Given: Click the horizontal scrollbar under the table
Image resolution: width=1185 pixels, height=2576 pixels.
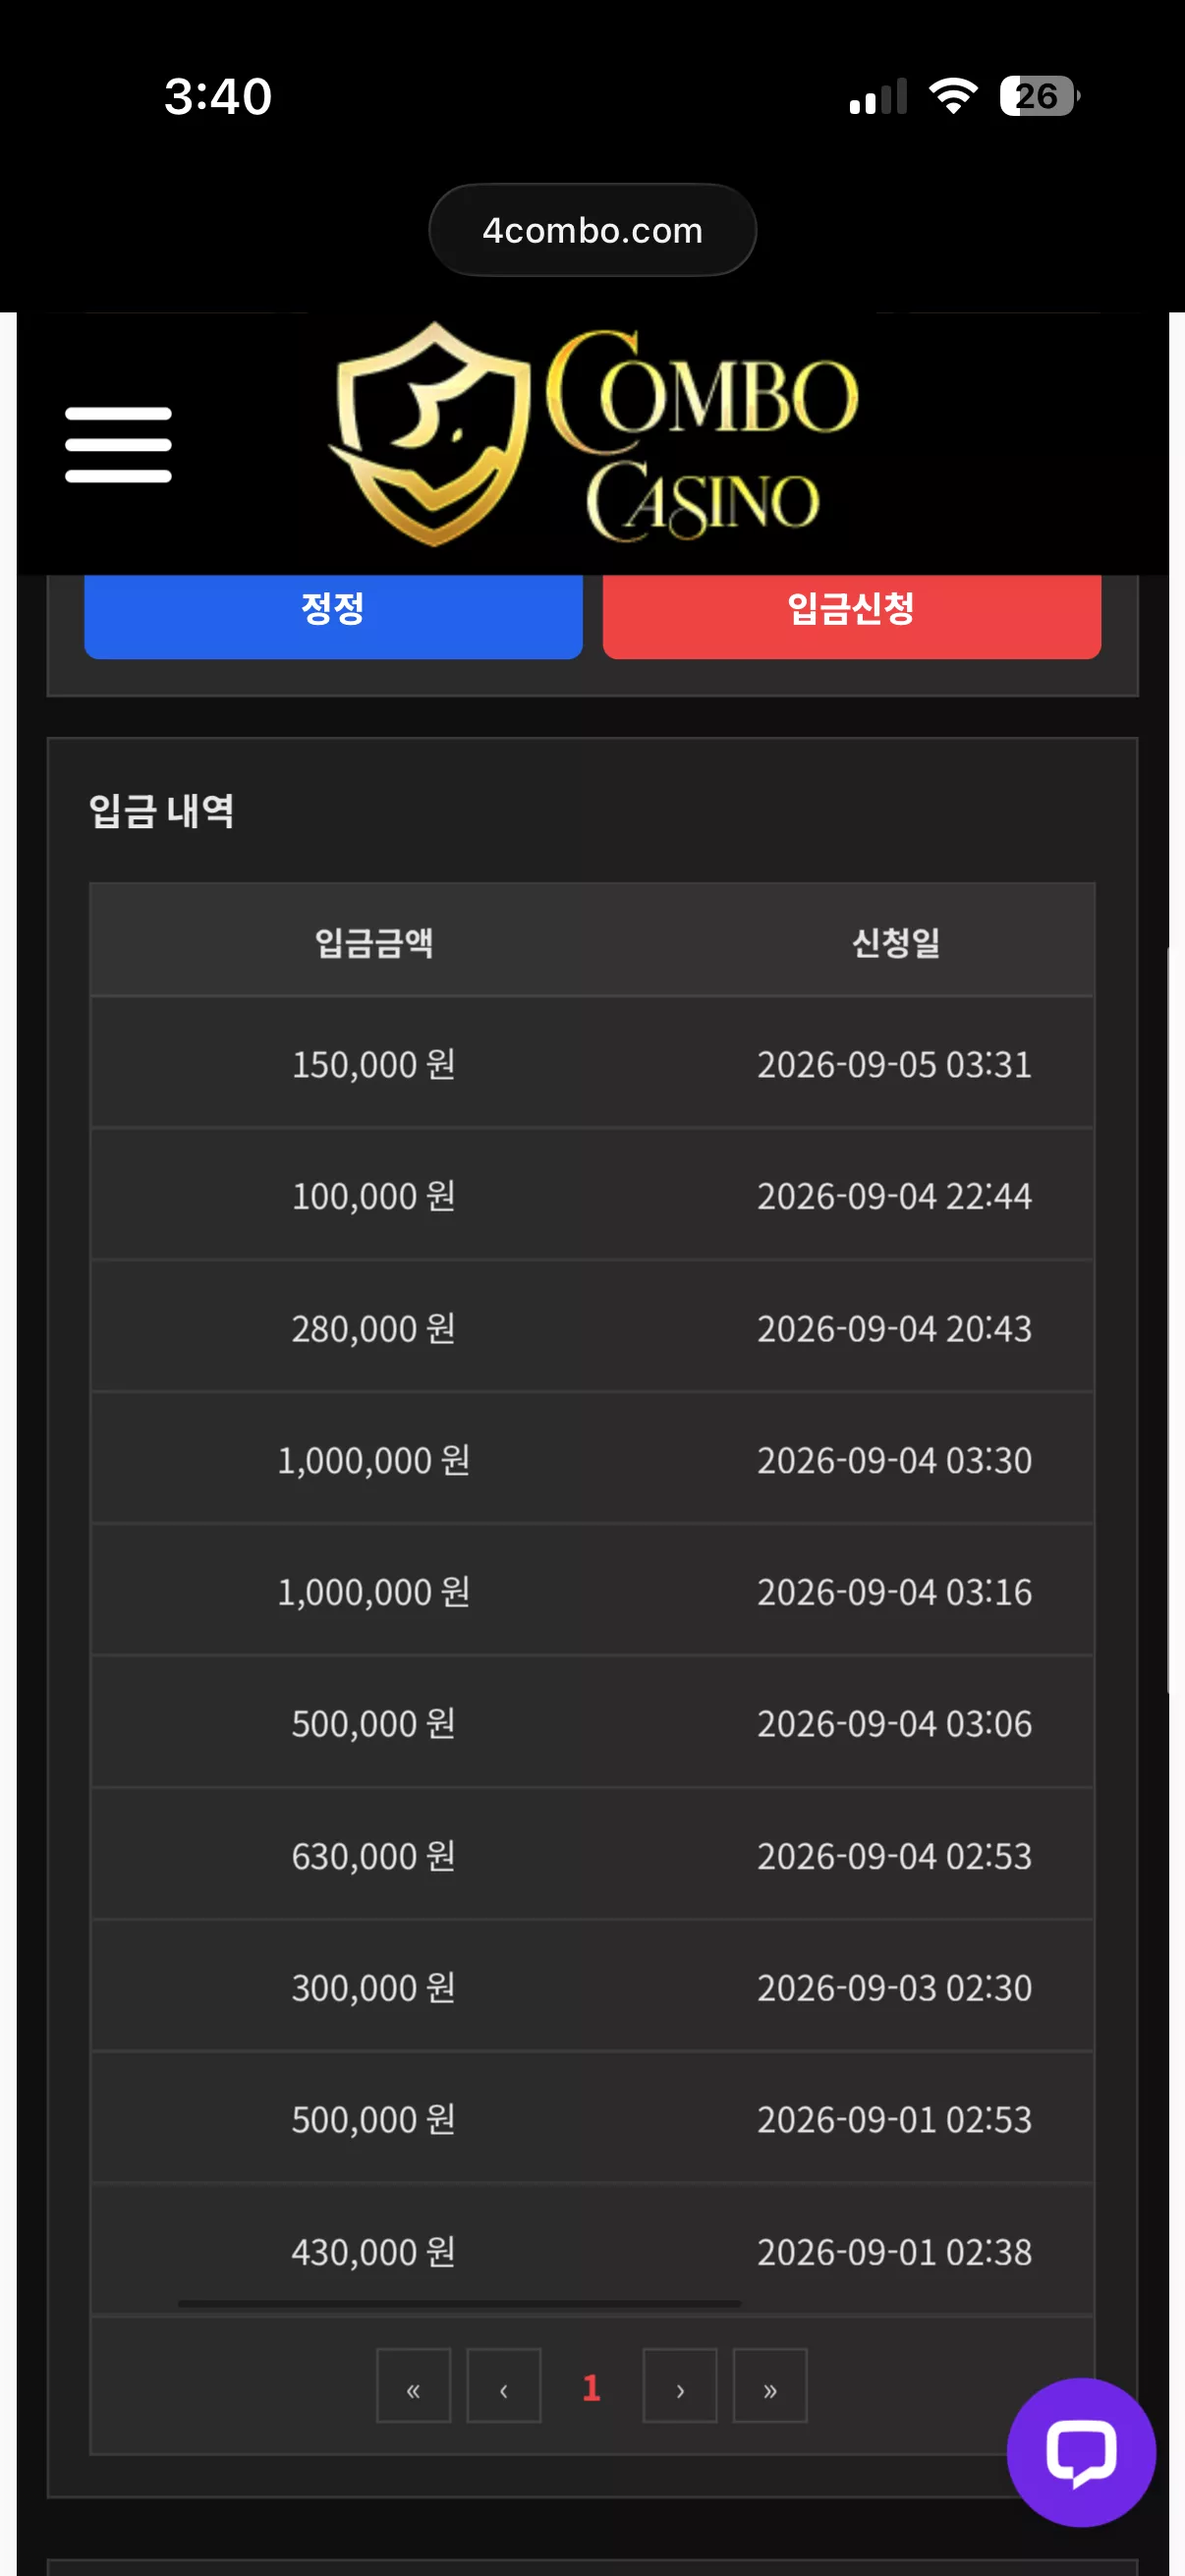Looking at the screenshot, I should pyautogui.click(x=460, y=2303).
